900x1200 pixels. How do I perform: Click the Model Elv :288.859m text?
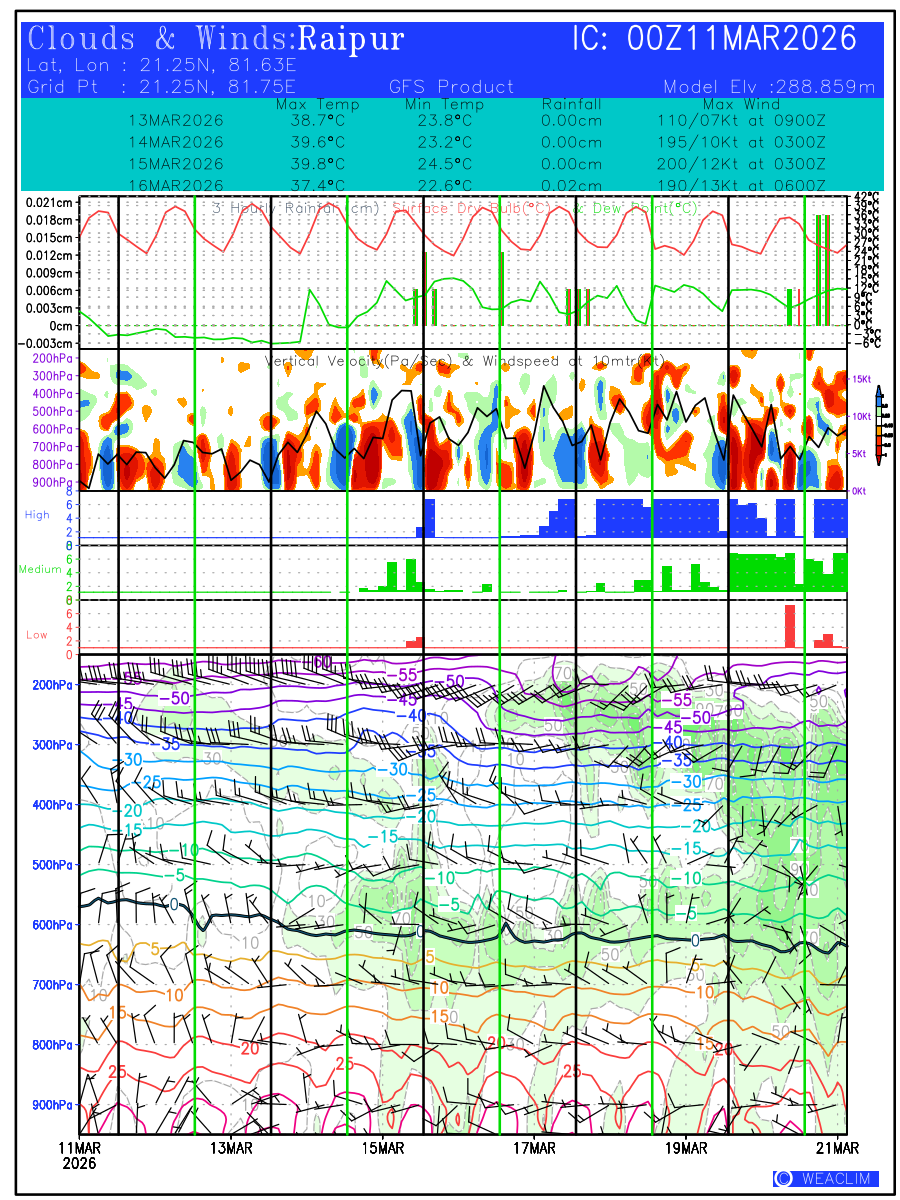click(x=768, y=87)
